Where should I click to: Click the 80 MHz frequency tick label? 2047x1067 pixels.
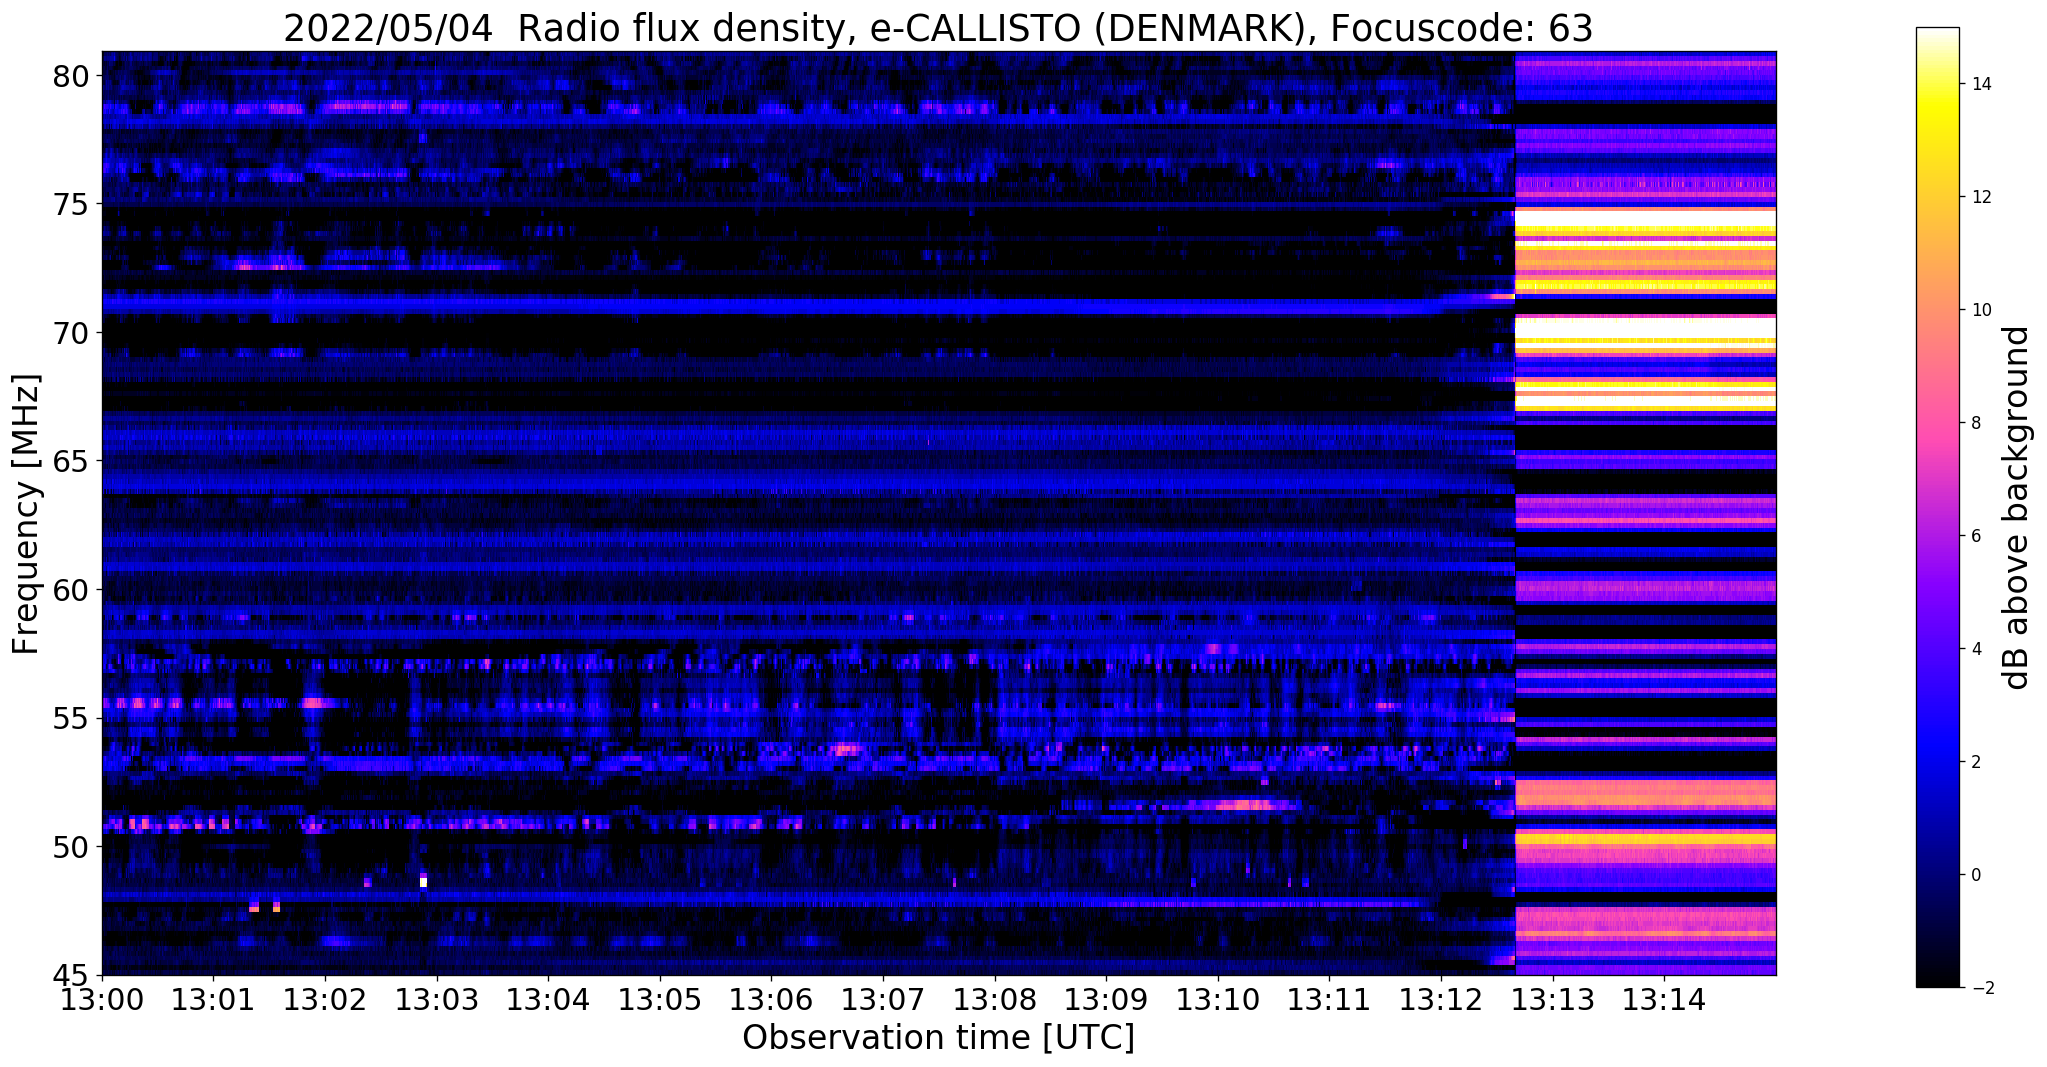tap(71, 76)
